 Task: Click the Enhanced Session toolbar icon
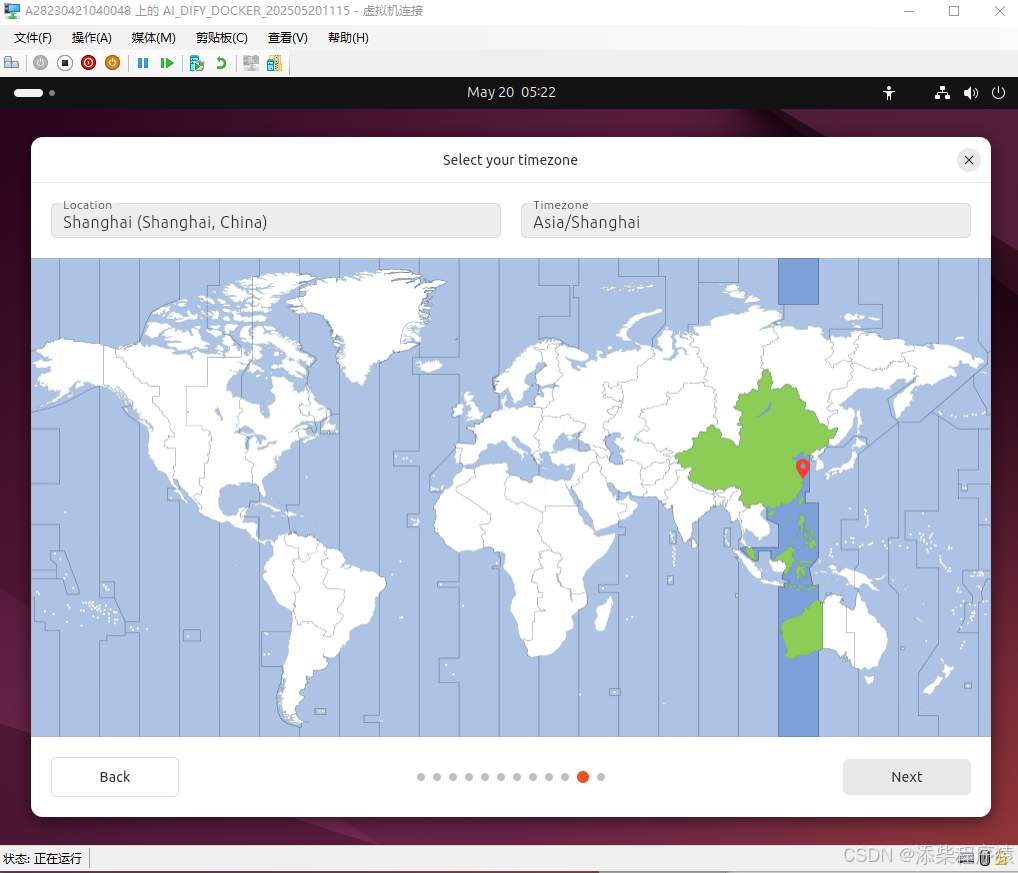click(251, 63)
